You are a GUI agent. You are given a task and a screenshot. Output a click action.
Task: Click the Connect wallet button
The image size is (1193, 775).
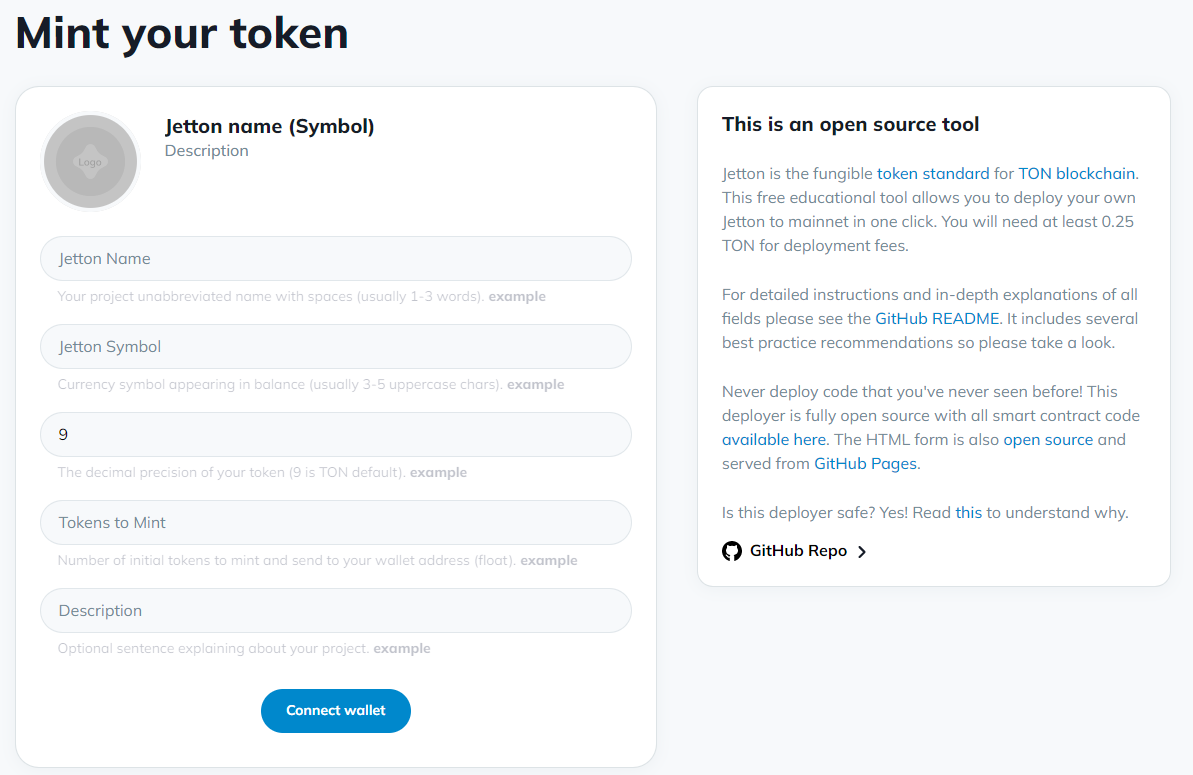pos(335,711)
